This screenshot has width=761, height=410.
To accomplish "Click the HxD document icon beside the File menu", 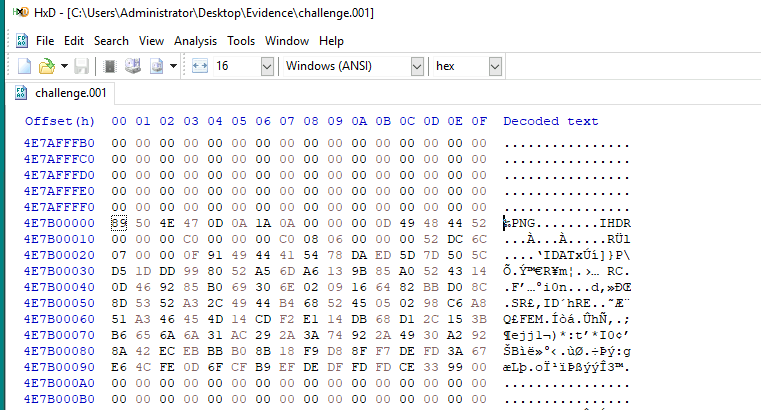I will [x=21, y=41].
